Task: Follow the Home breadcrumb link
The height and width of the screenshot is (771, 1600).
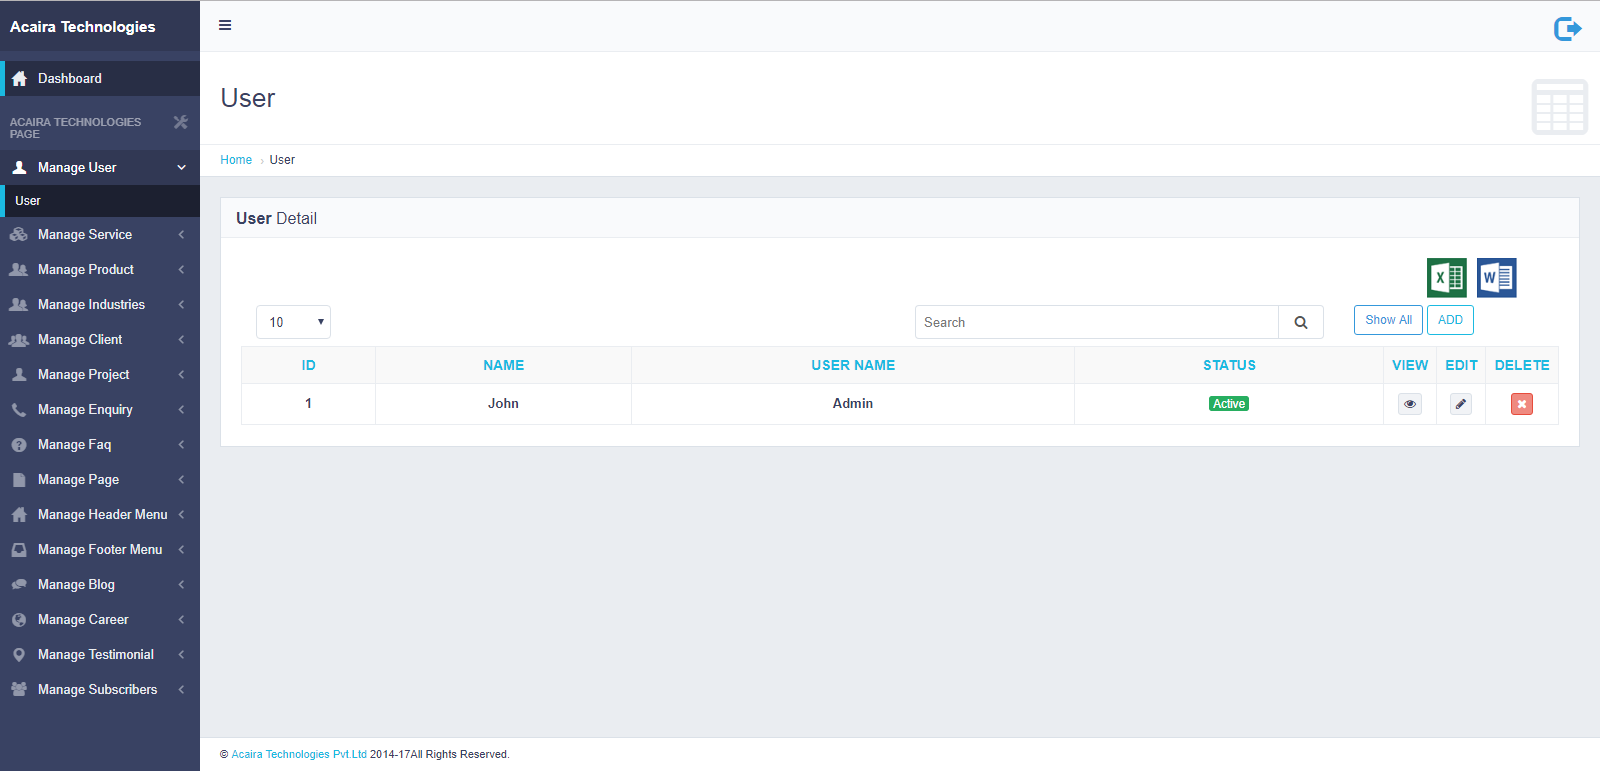Action: click(x=236, y=160)
